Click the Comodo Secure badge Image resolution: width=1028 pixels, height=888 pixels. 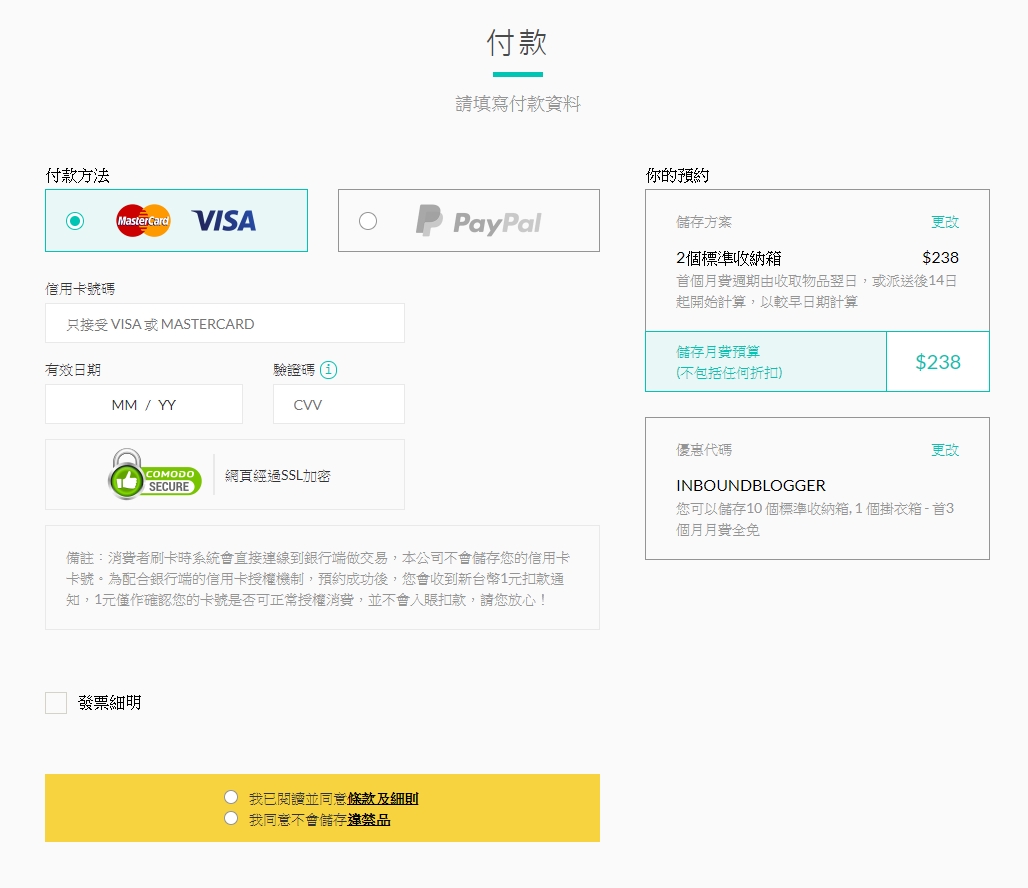coord(155,474)
